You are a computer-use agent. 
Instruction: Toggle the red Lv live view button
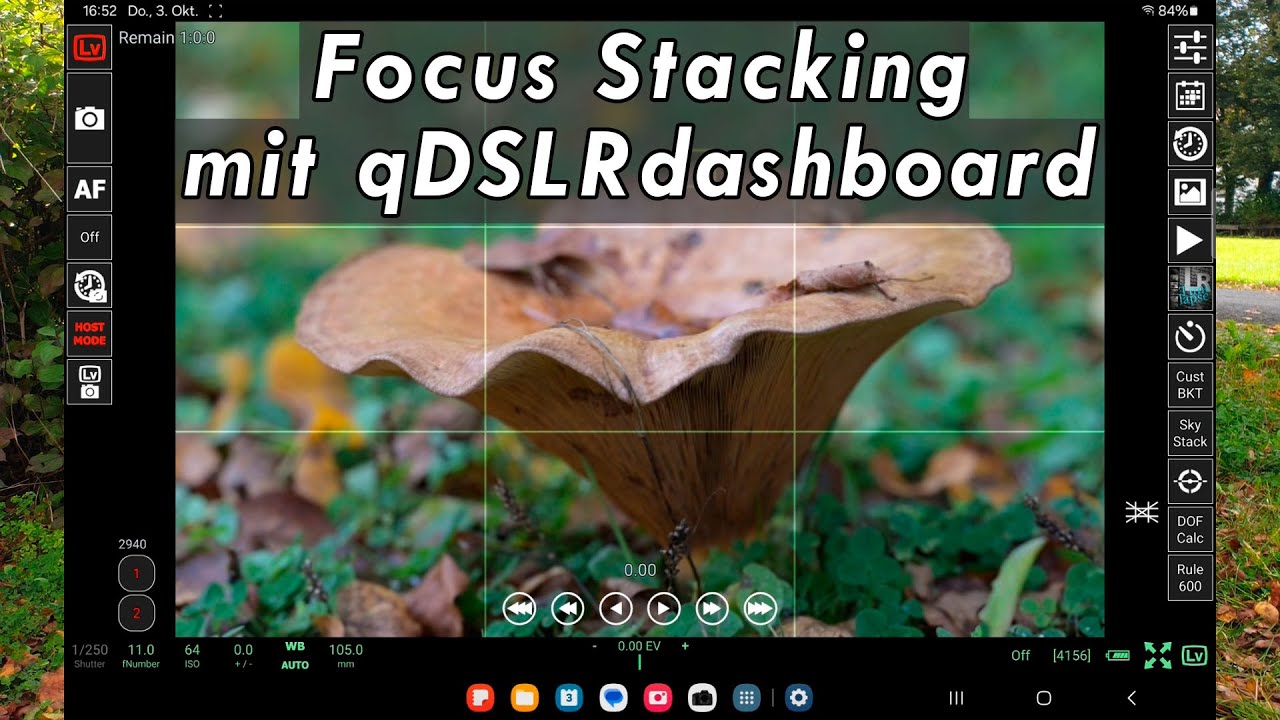tap(89, 47)
